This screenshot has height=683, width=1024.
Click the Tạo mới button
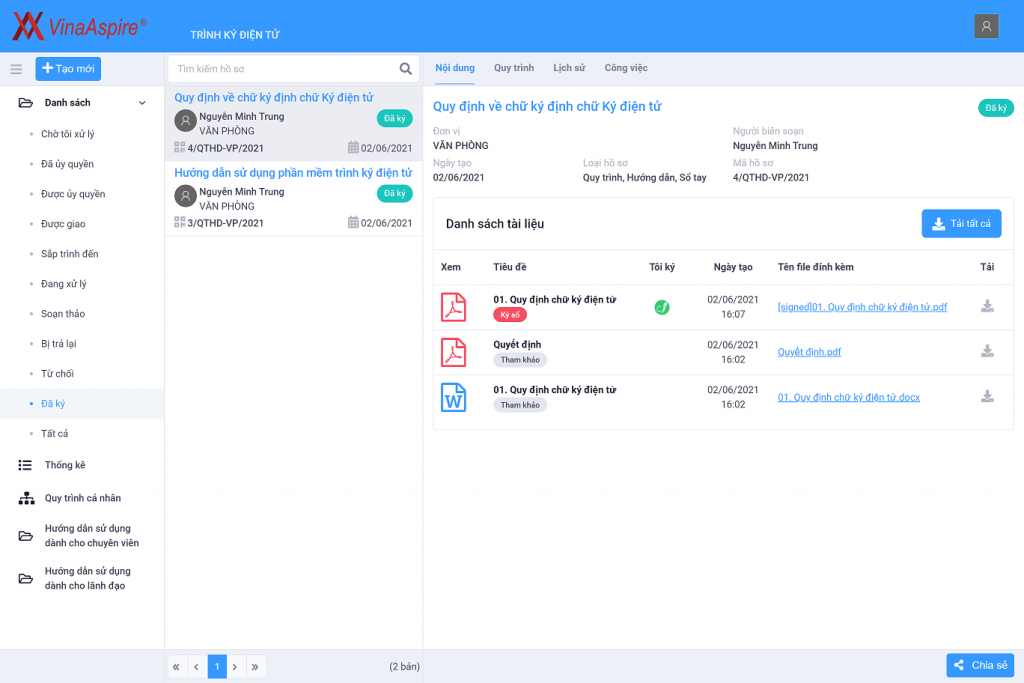click(x=68, y=68)
